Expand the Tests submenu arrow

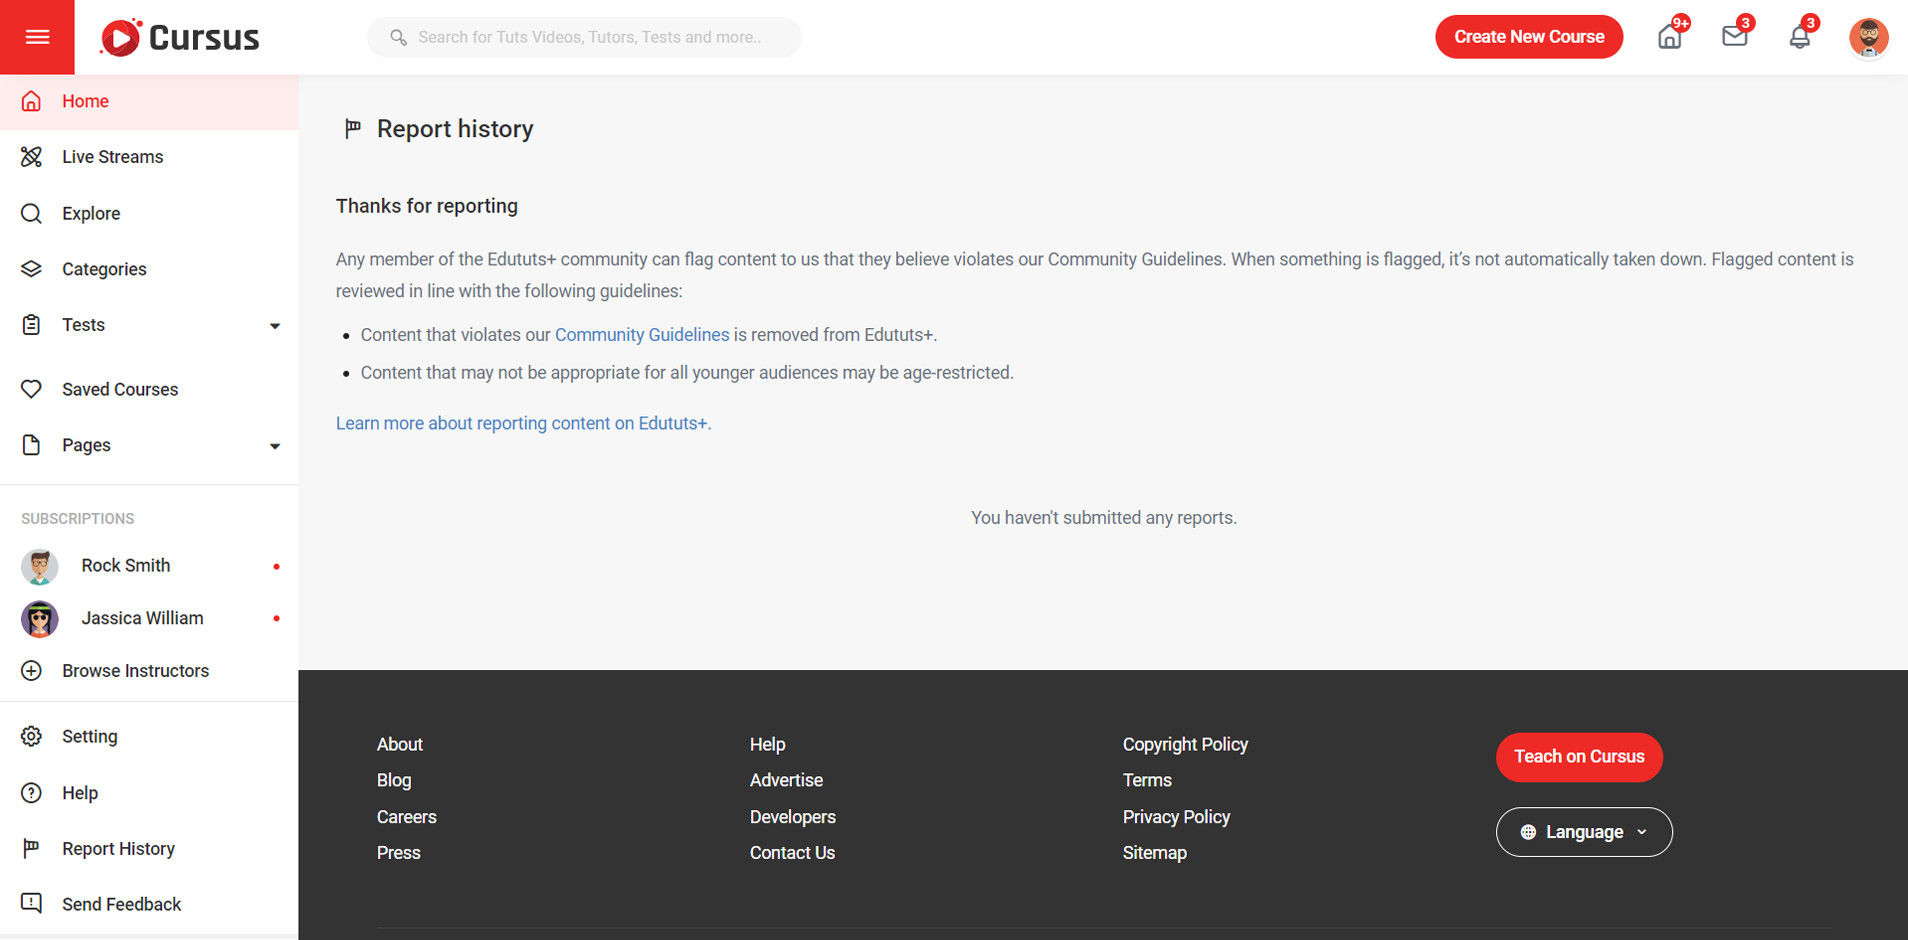pyautogui.click(x=275, y=326)
